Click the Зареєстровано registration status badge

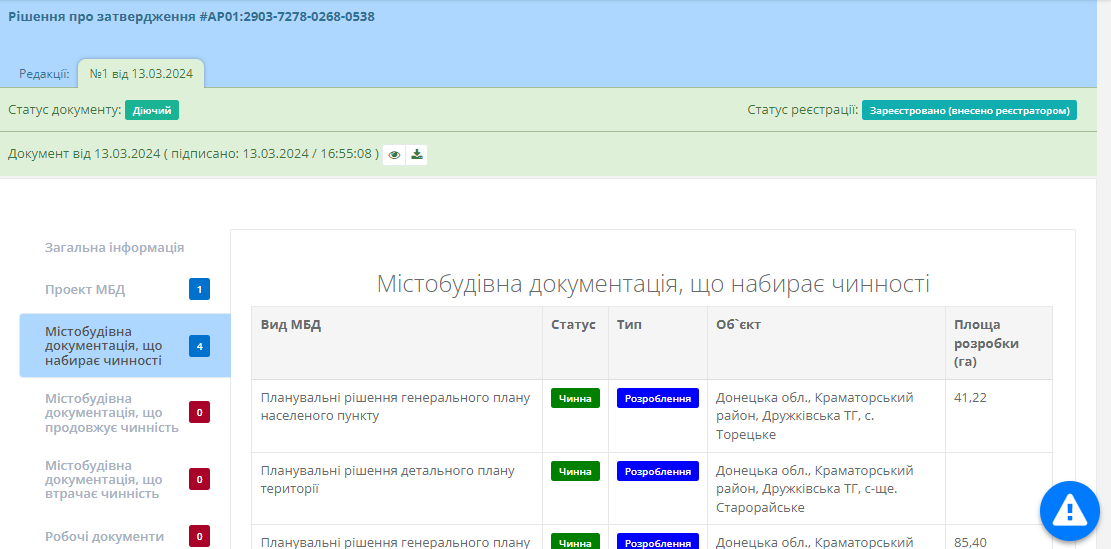click(x=969, y=110)
